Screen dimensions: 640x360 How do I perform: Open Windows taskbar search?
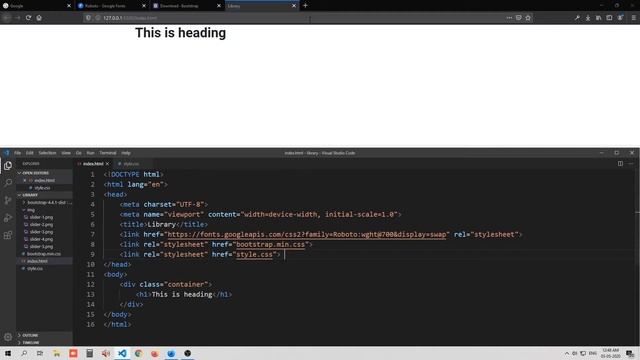click(24, 353)
